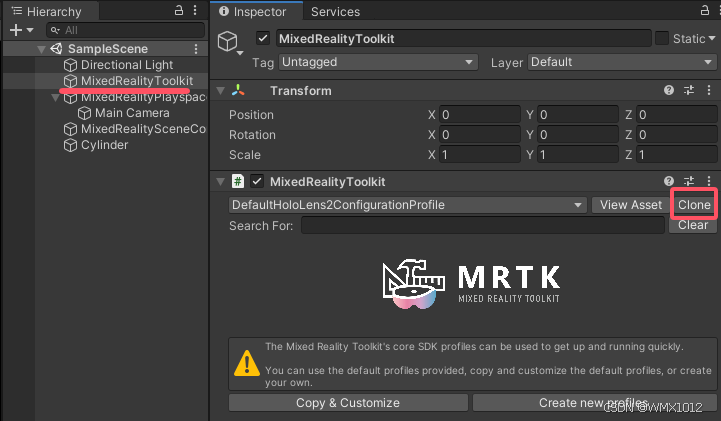721x421 pixels.
Task: Open SampleScene options kebab menu
Action: click(x=196, y=49)
